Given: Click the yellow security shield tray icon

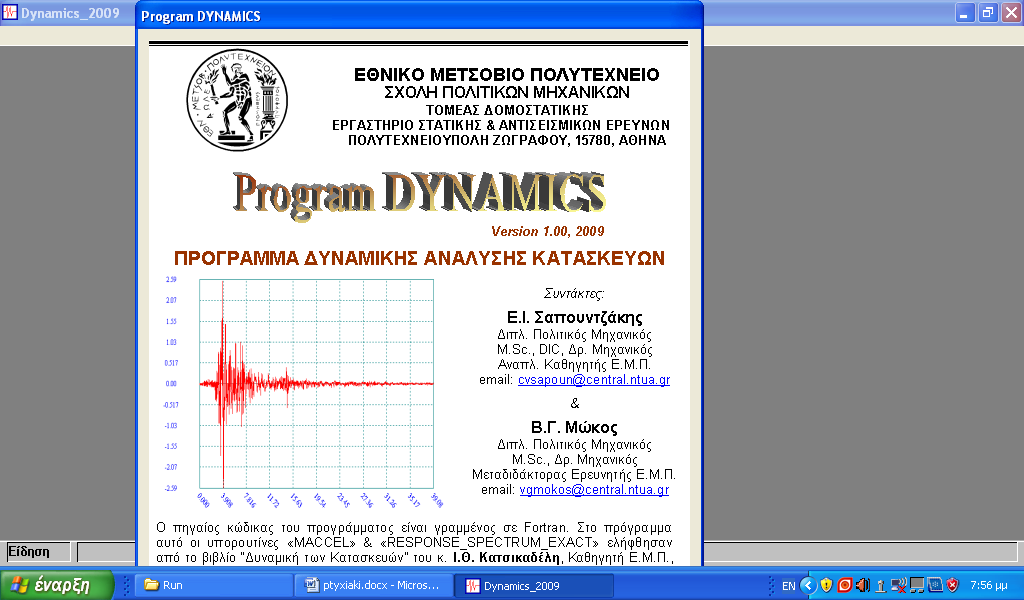Looking at the screenshot, I should coord(826,585).
